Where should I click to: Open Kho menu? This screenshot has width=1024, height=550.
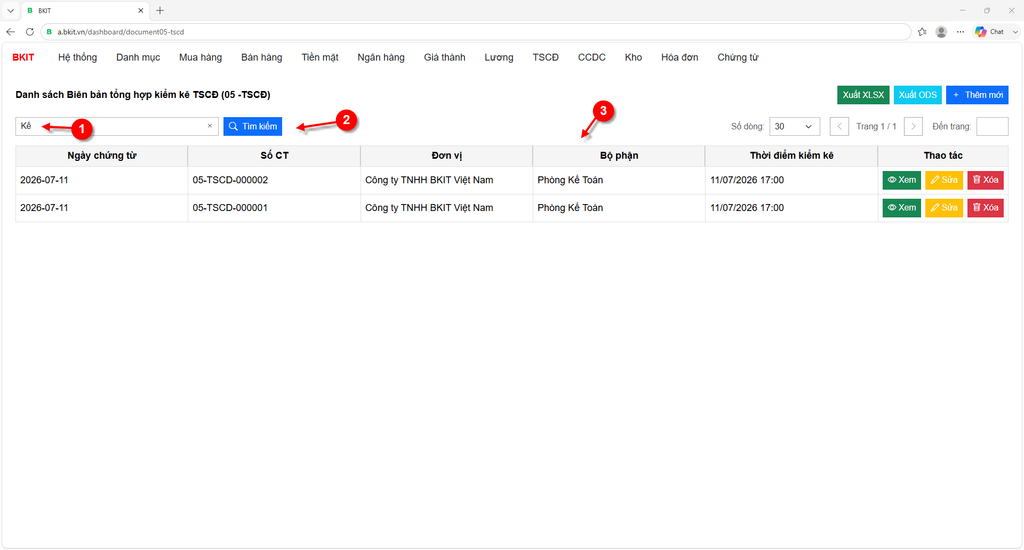pos(633,57)
